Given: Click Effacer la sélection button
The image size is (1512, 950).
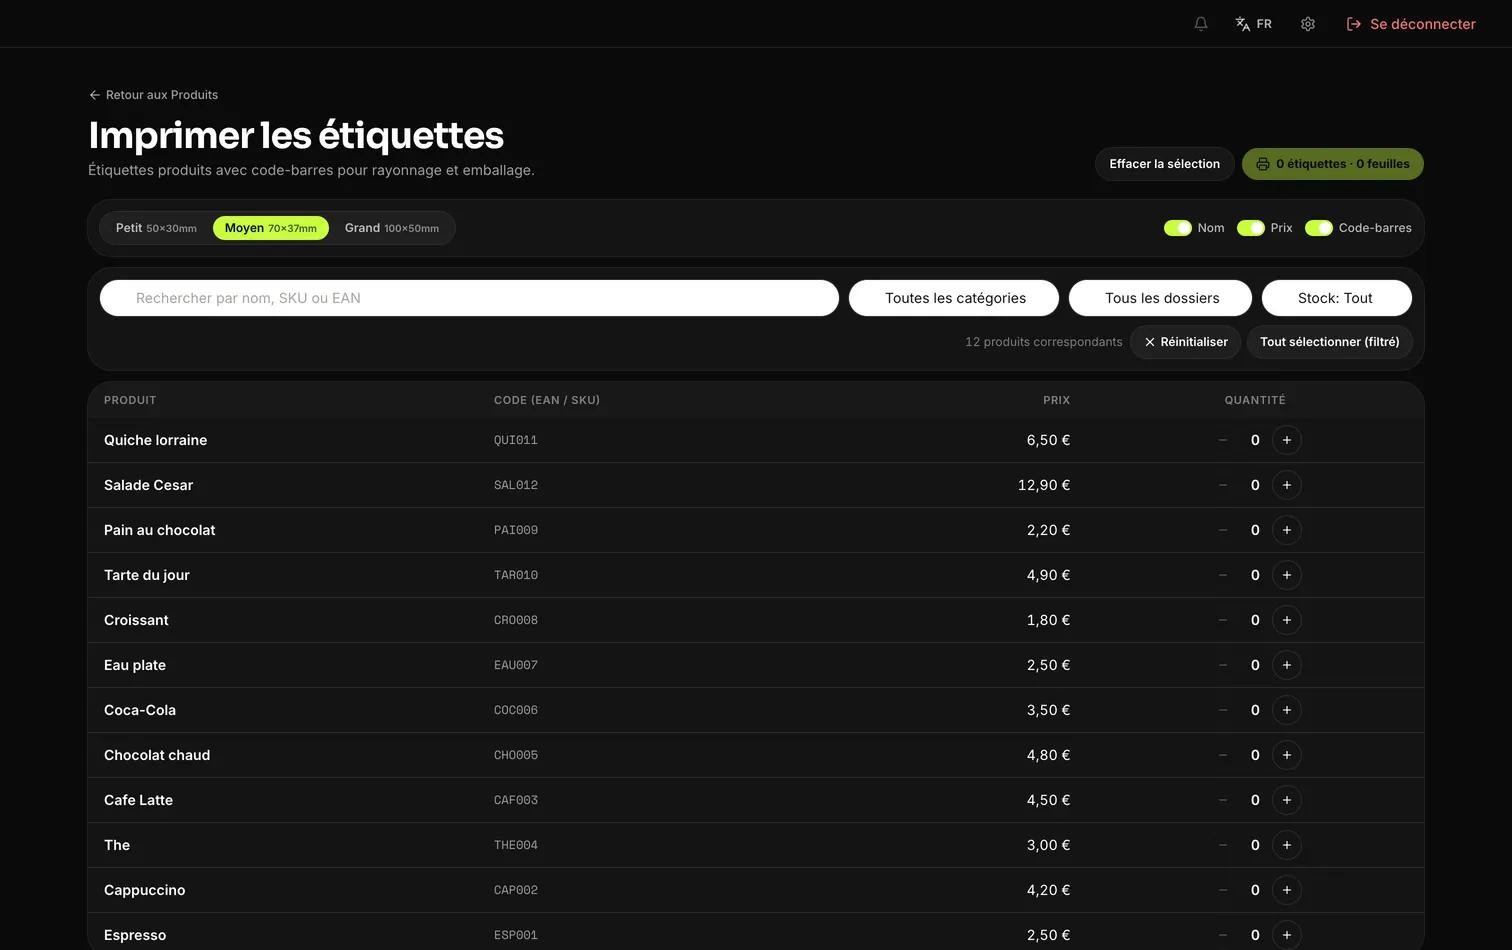Looking at the screenshot, I should [1164, 164].
